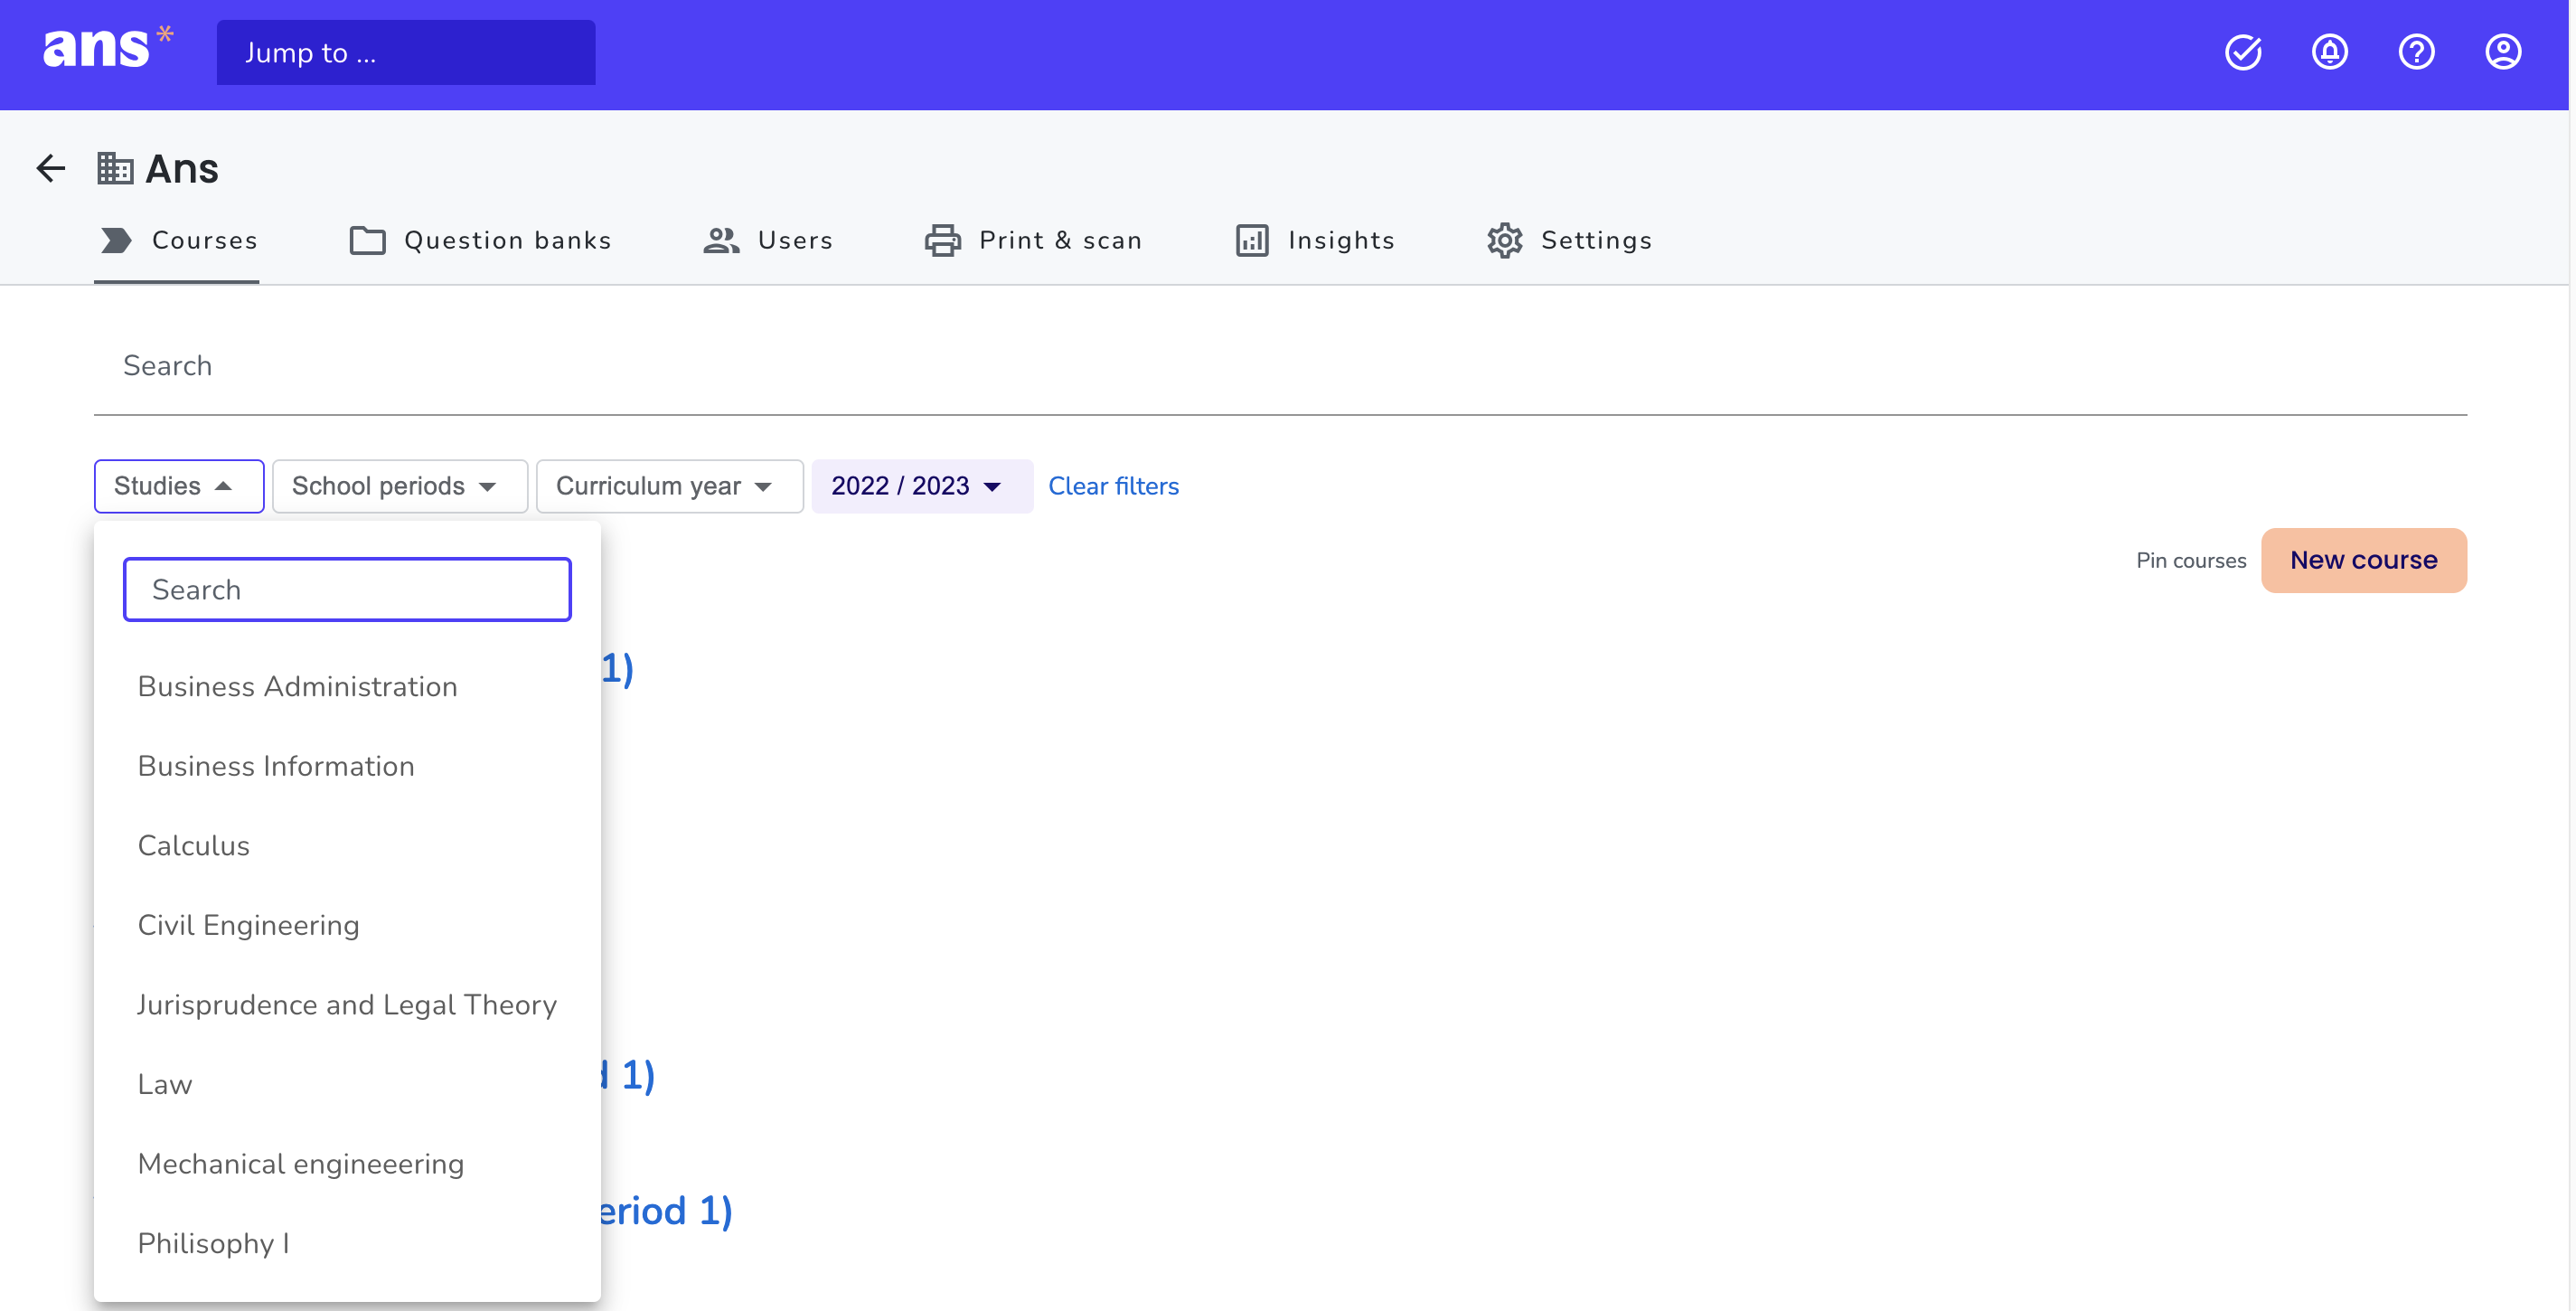
Task: Select Business Information study
Action: [347, 766]
